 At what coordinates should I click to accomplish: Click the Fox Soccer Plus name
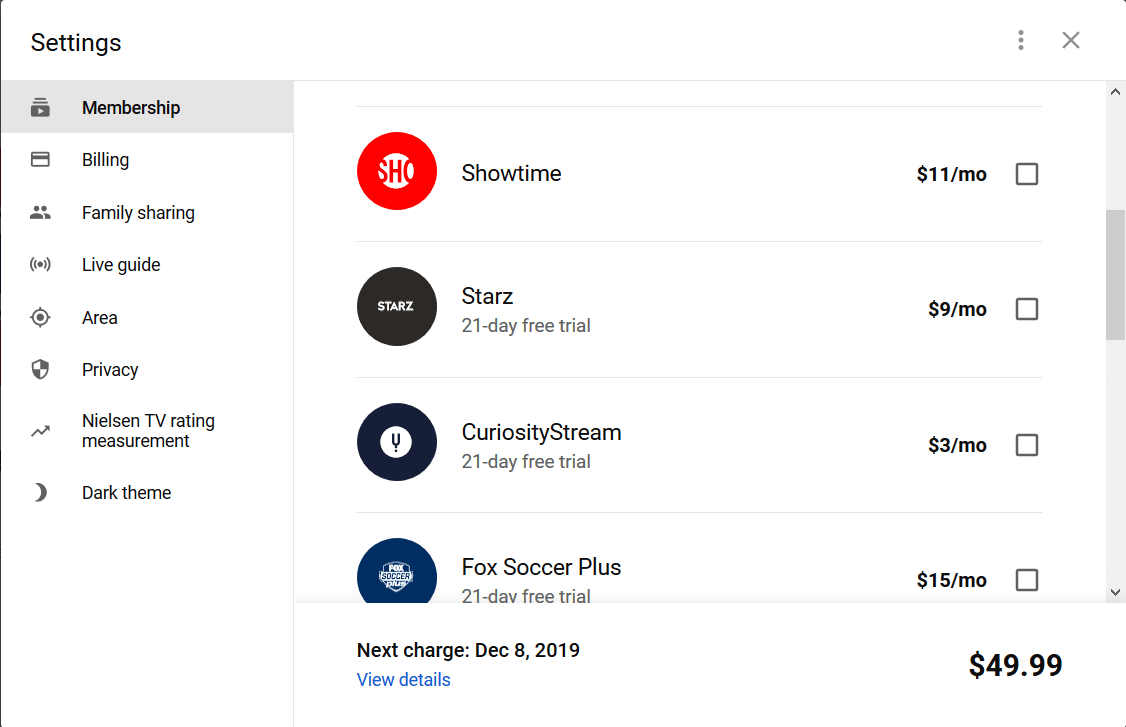pyautogui.click(x=541, y=567)
